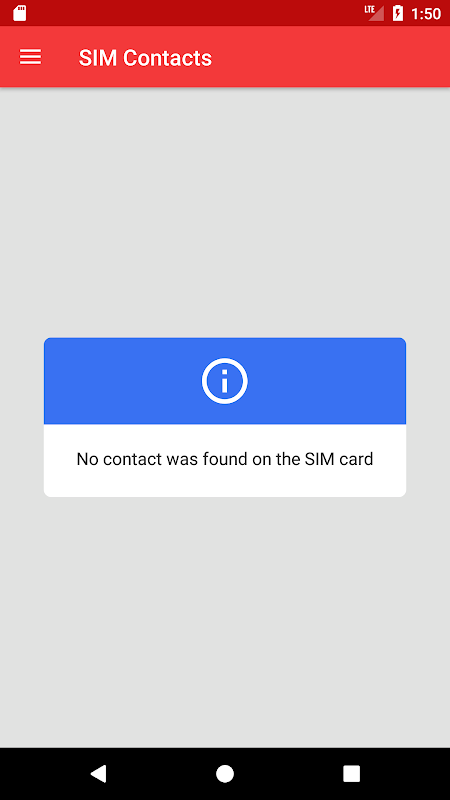Go back with the triangle navigation button
450x800 pixels.
coord(98,773)
